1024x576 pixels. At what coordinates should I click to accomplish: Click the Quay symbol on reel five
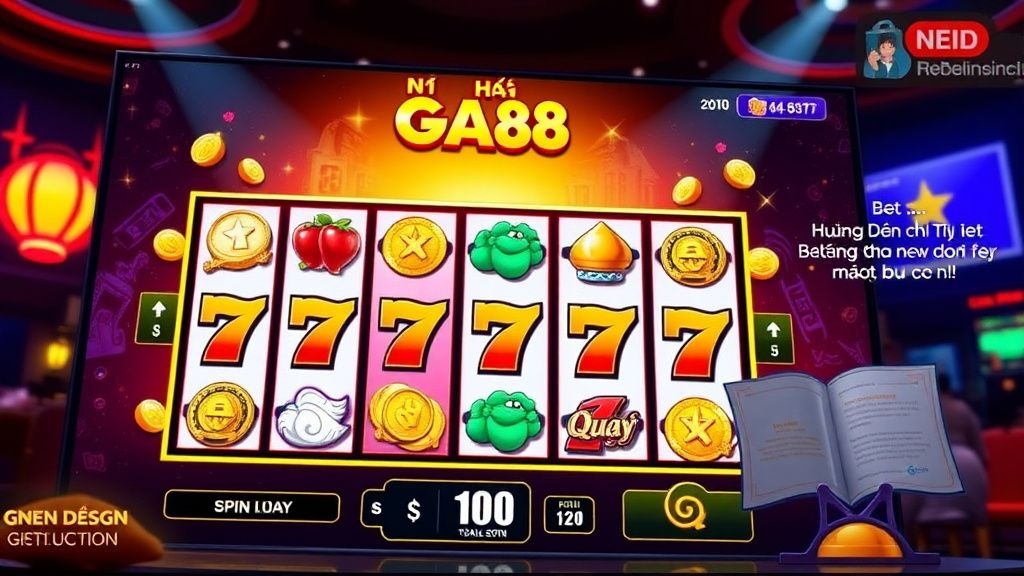pyautogui.click(x=601, y=426)
